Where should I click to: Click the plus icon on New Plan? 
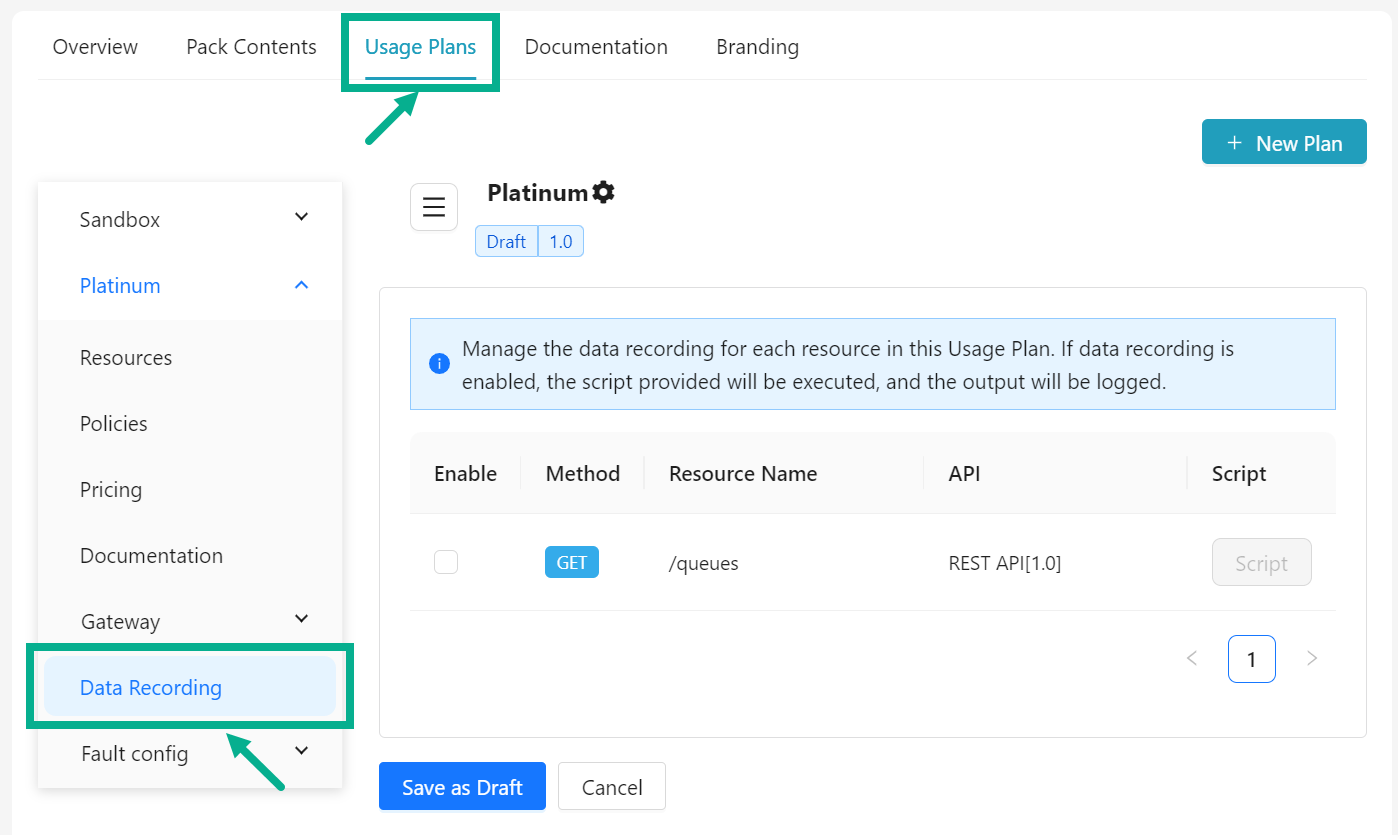tap(1234, 142)
